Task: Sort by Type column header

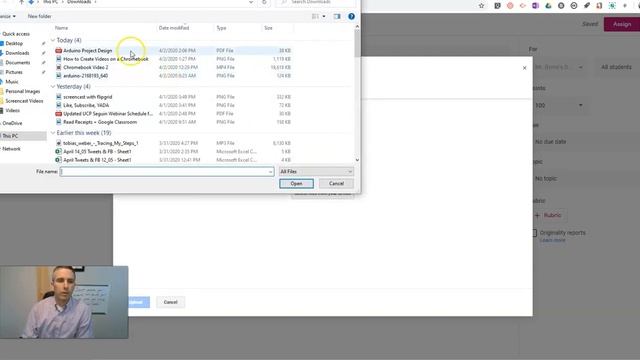Action: 222,28
